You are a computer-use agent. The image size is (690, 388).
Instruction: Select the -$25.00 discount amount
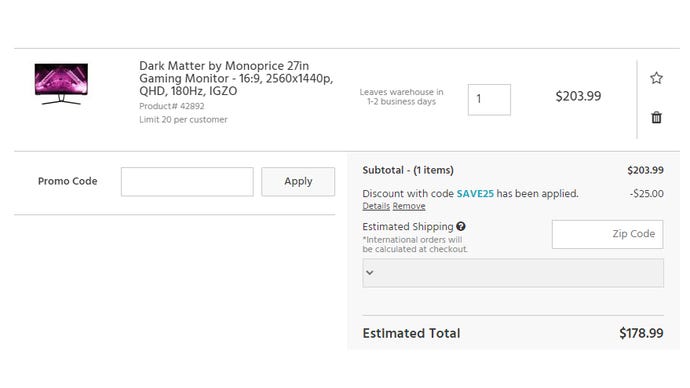tap(646, 194)
